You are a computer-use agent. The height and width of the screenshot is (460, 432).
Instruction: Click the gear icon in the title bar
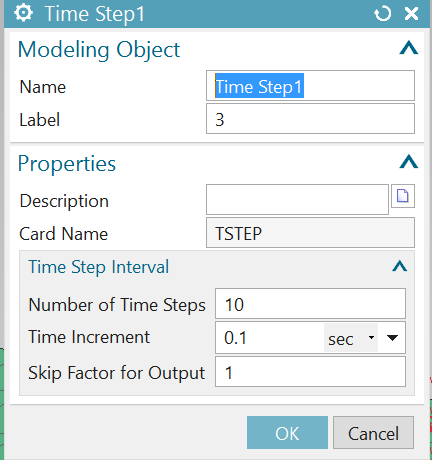23,13
